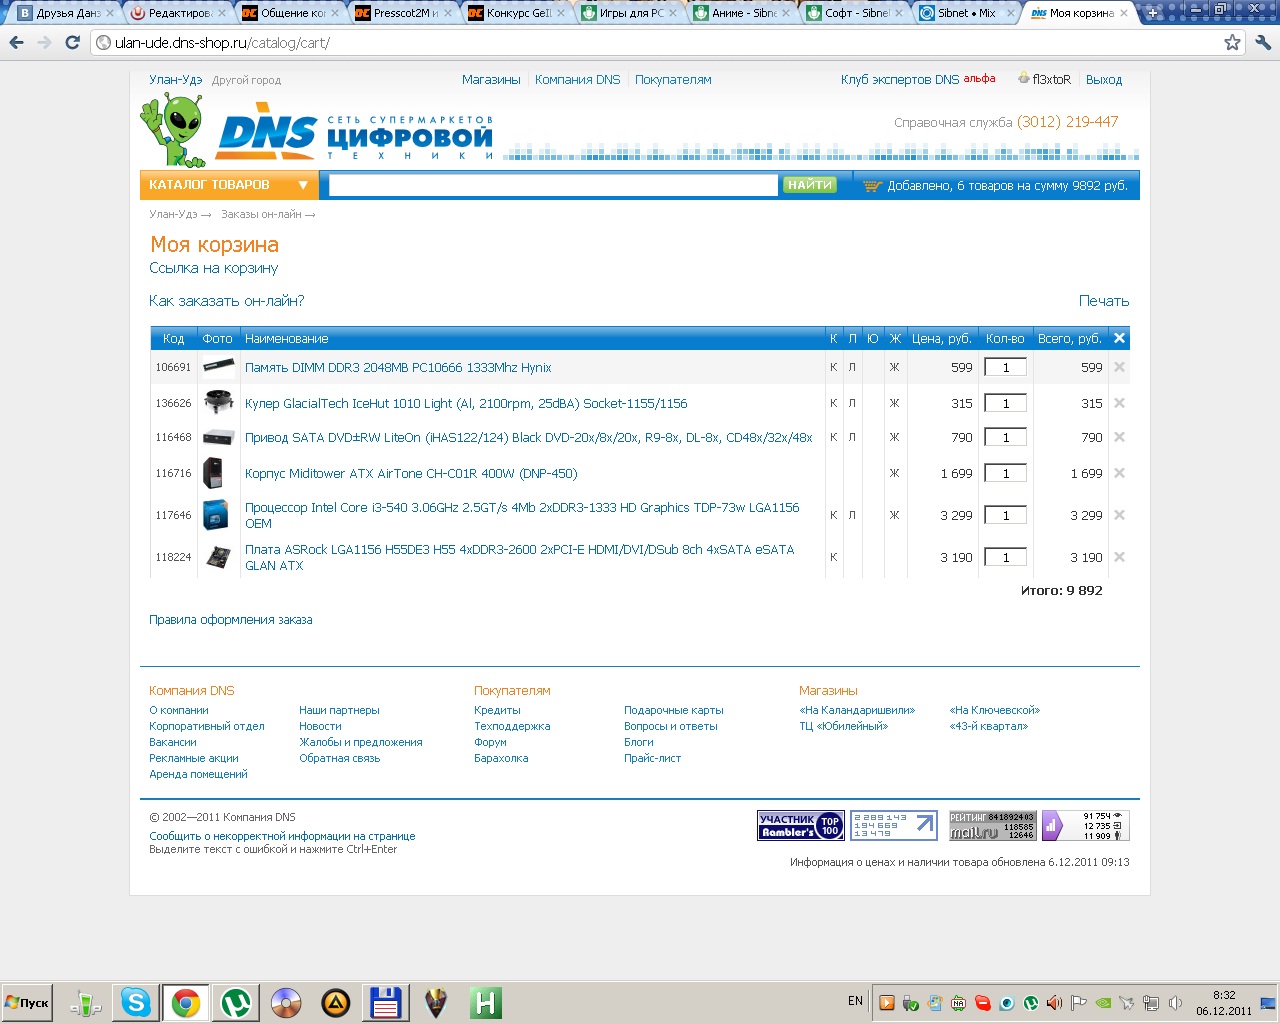Image resolution: width=1280 pixels, height=1024 pixels.
Task: Click quantity field for Память DIMM DDR3
Action: point(1006,367)
